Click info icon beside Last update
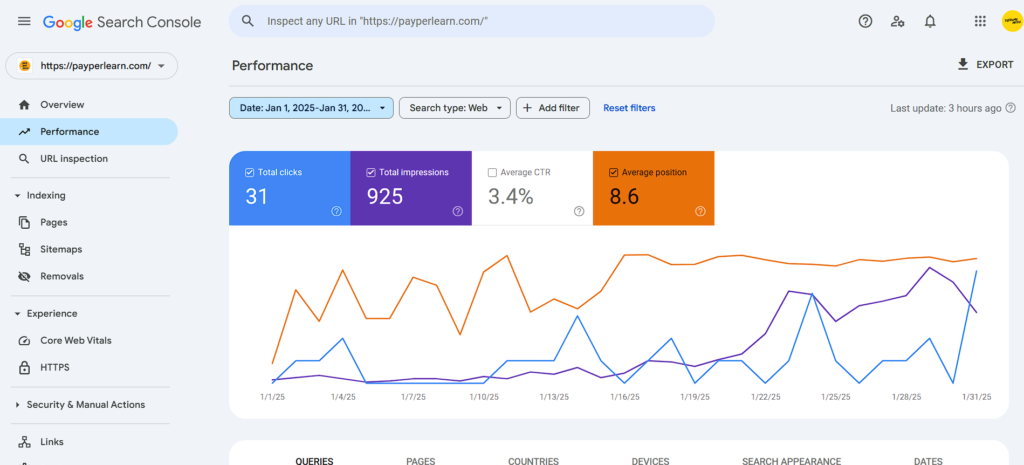 click(x=1010, y=108)
